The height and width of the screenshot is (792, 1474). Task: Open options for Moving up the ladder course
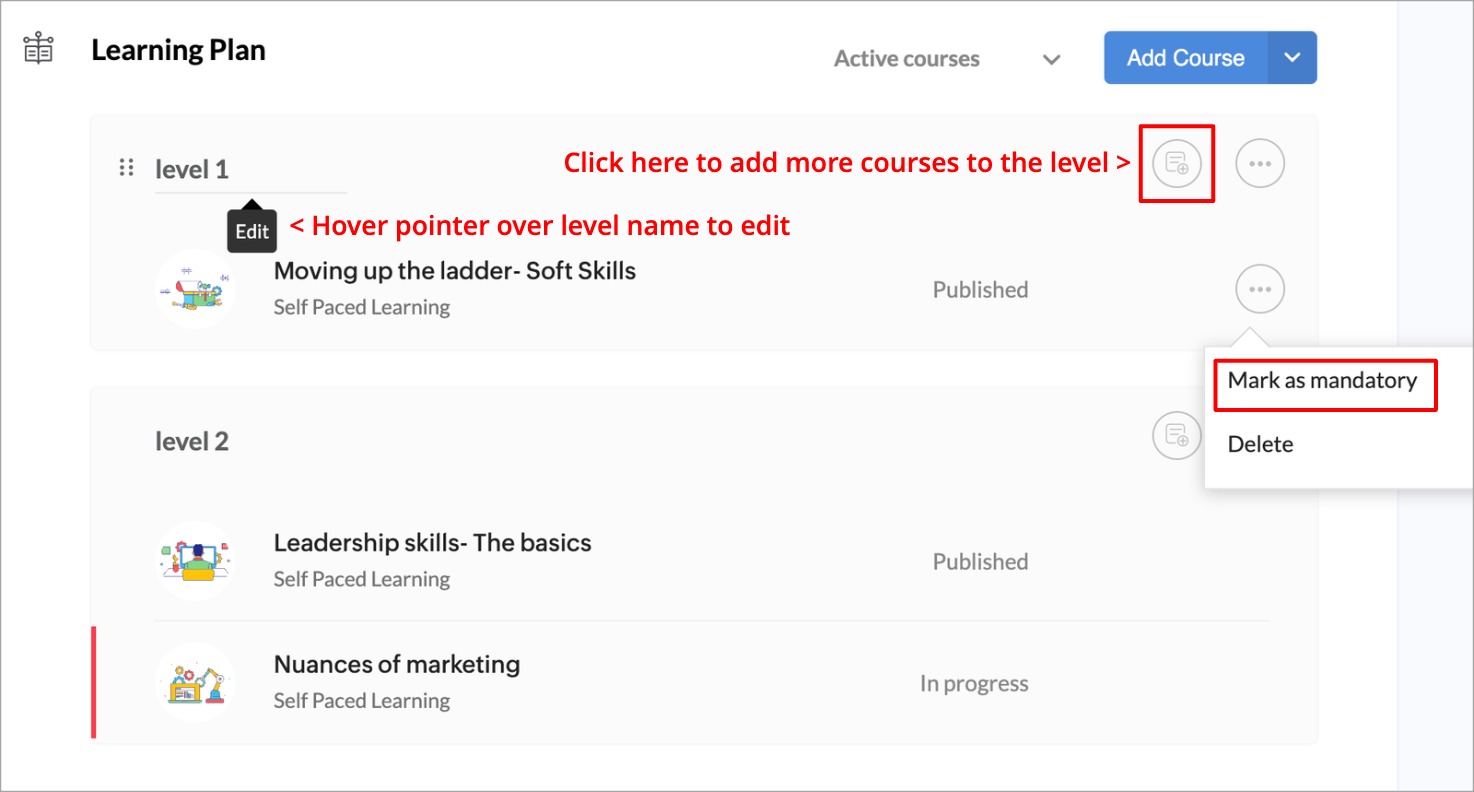tap(1260, 290)
